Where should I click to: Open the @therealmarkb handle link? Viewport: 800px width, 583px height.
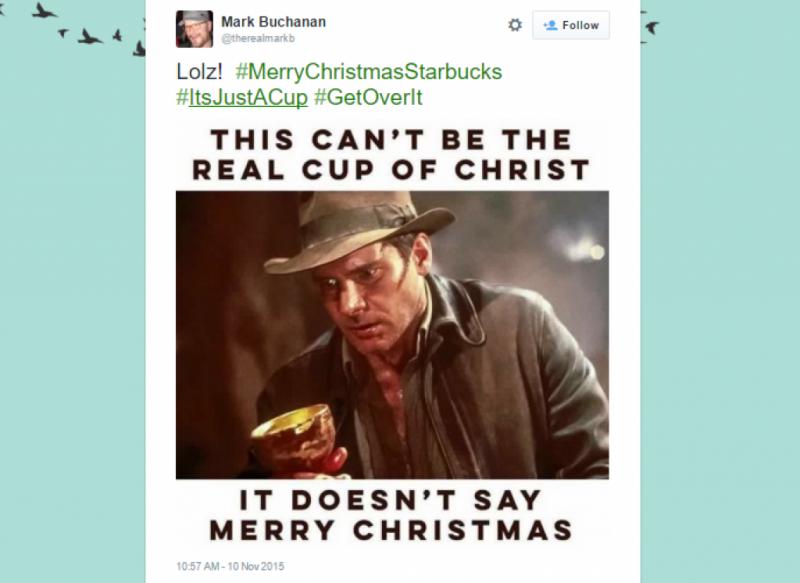[258, 39]
